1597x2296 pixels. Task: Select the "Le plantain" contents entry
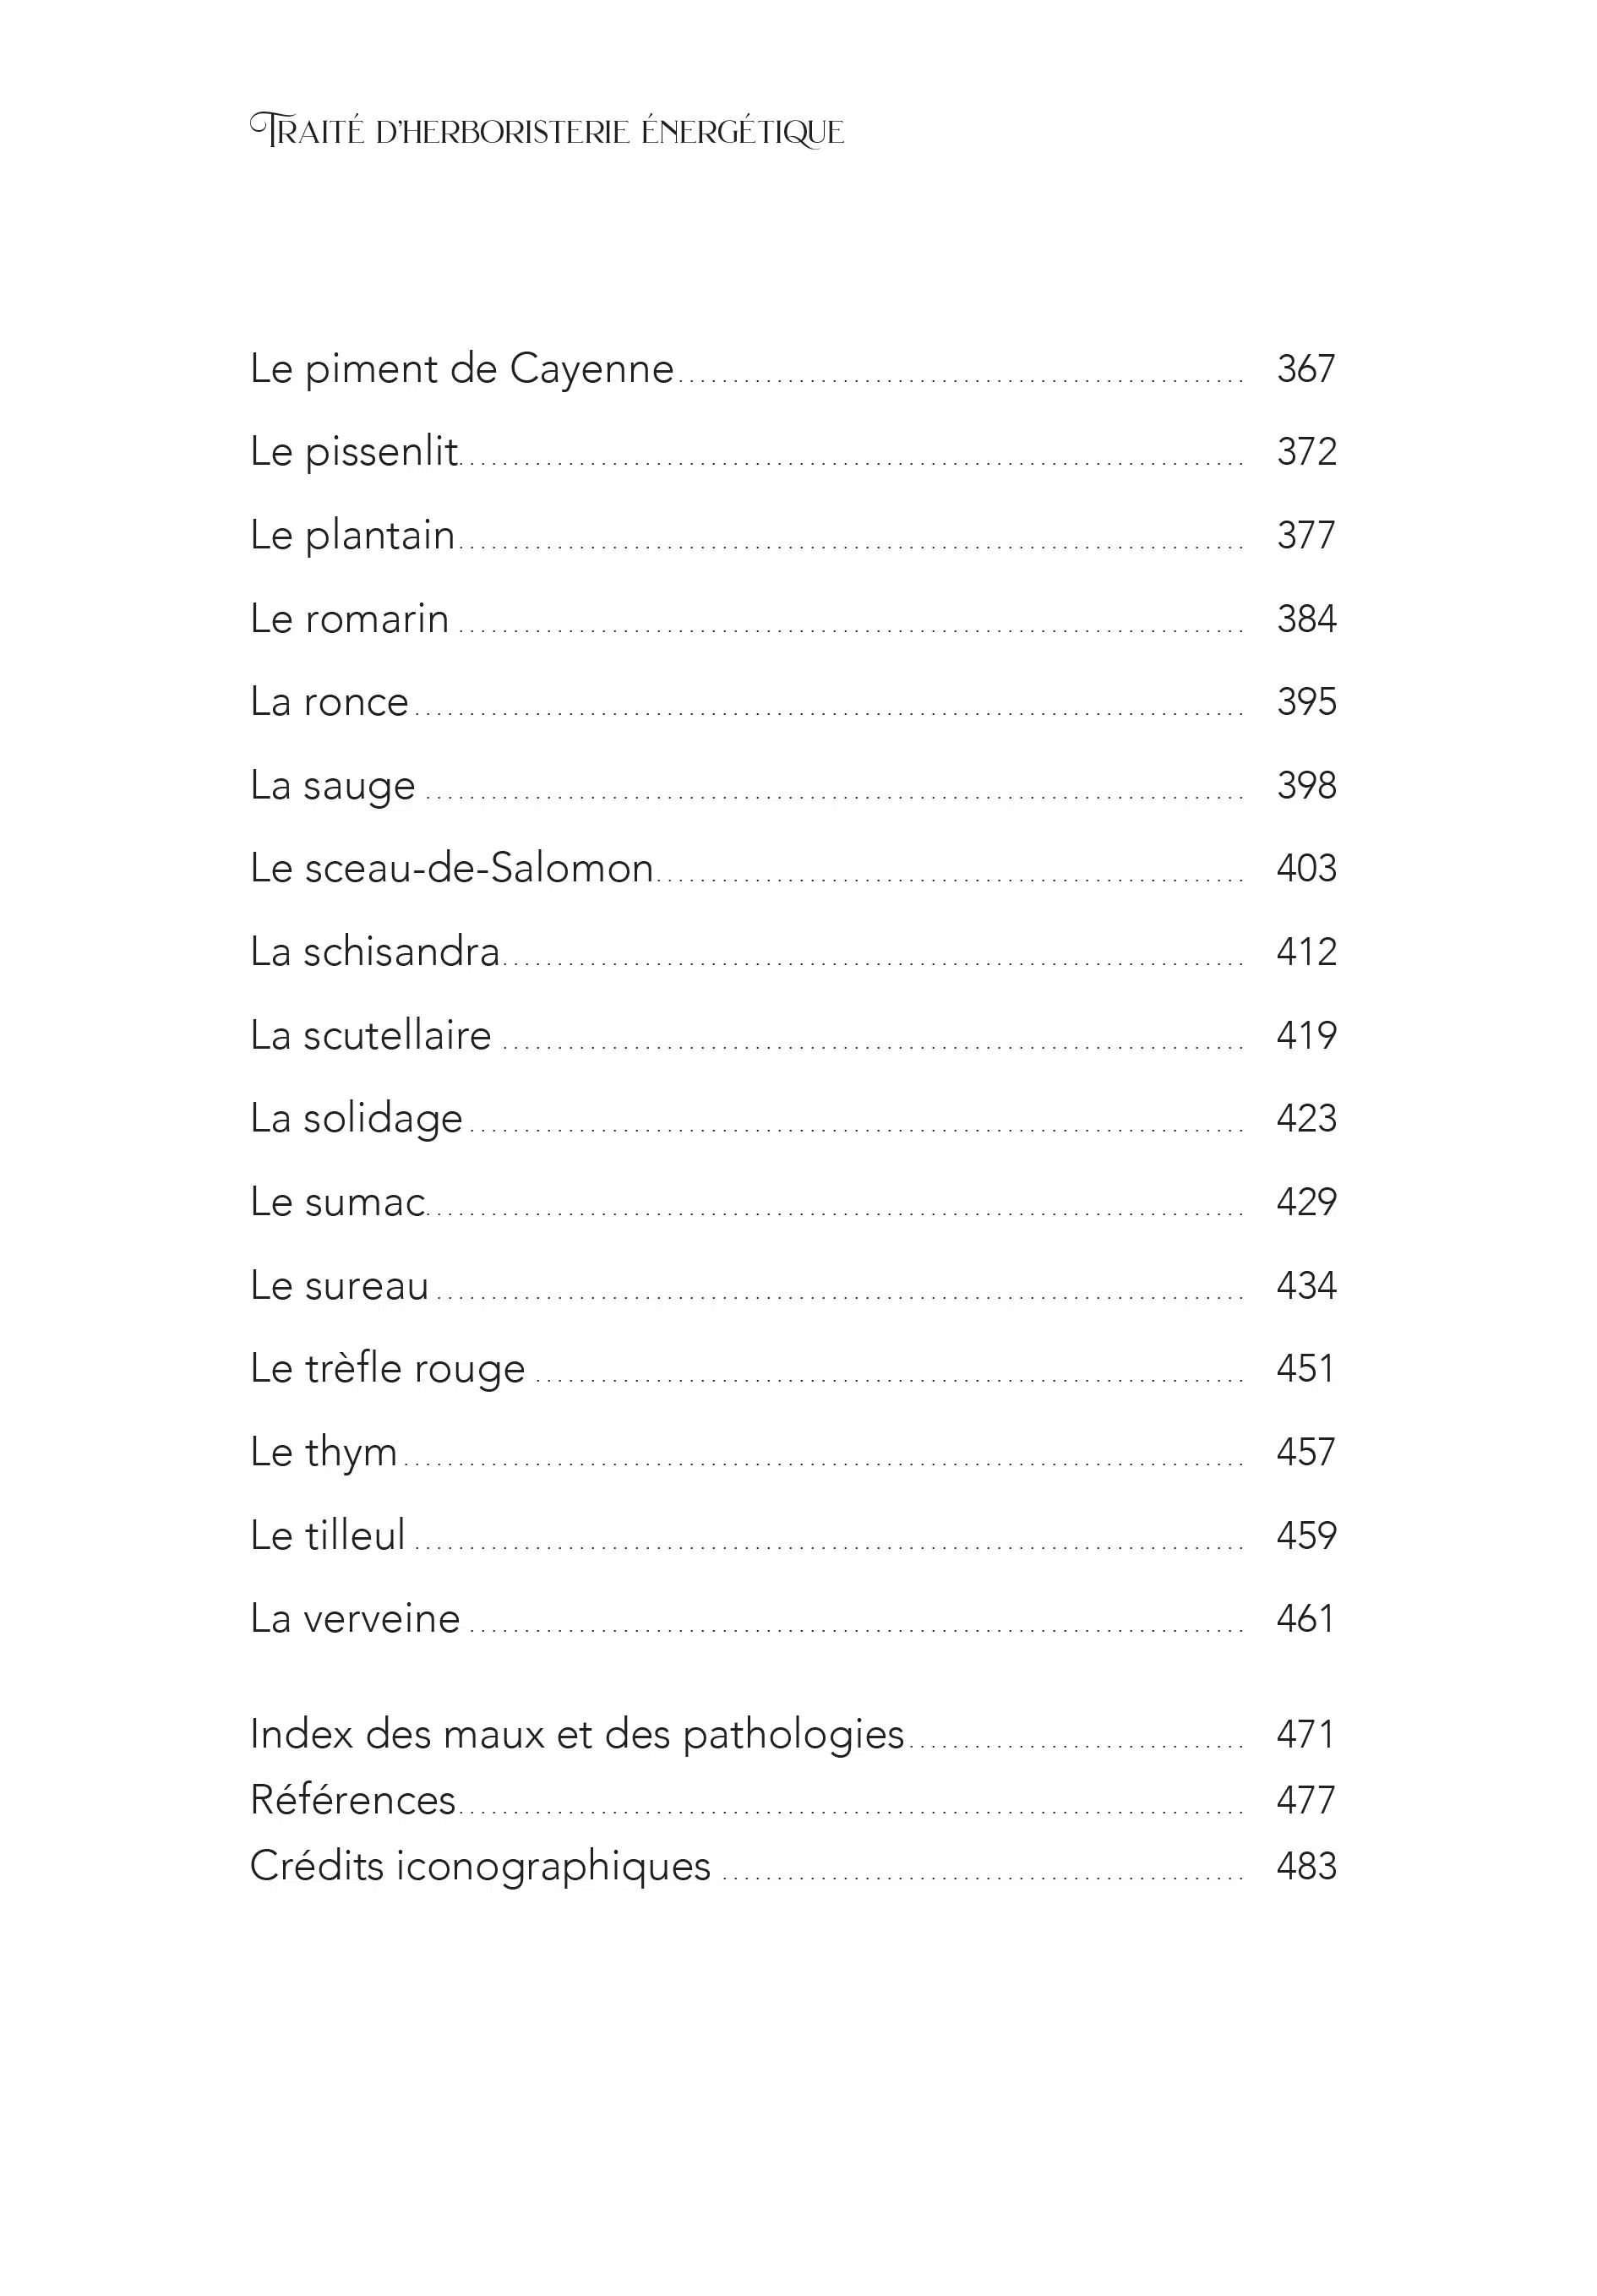(x=352, y=535)
